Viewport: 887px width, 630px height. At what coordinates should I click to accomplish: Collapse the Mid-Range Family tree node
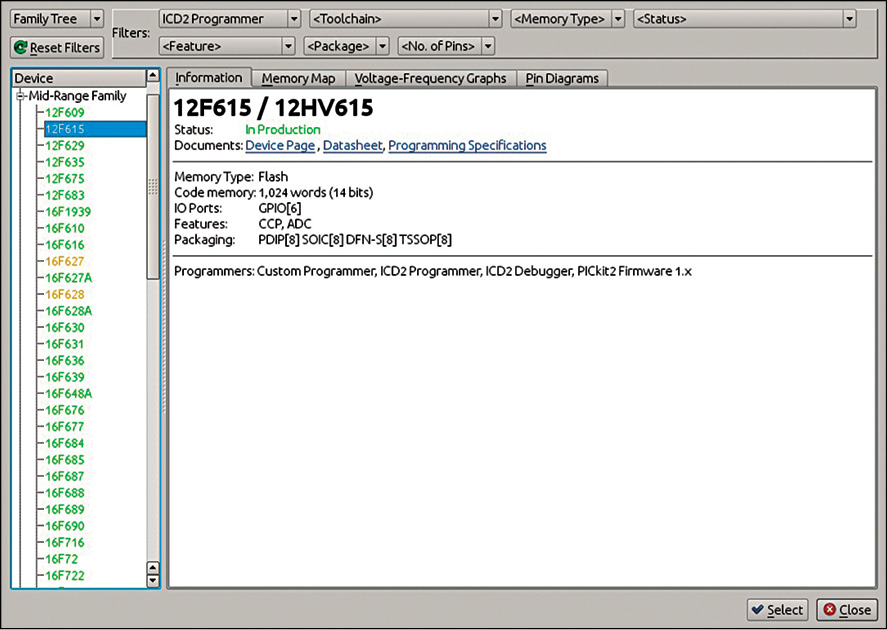click(20, 96)
